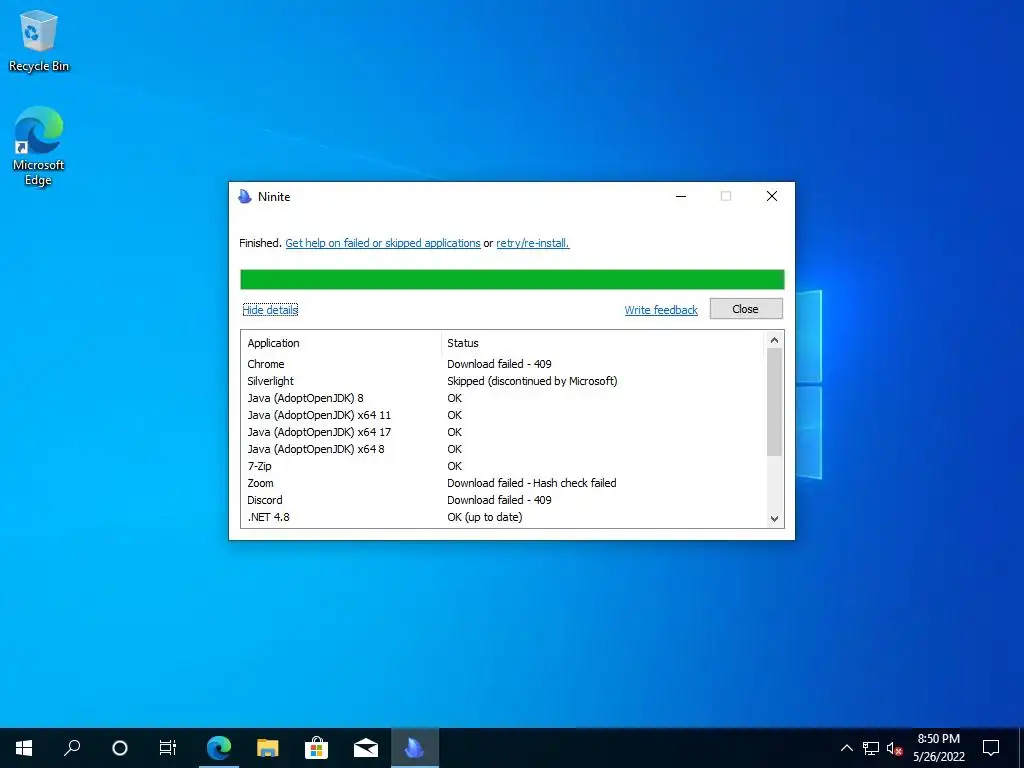Click the scroll up arrow in details list
1024x768 pixels.
coord(774,340)
